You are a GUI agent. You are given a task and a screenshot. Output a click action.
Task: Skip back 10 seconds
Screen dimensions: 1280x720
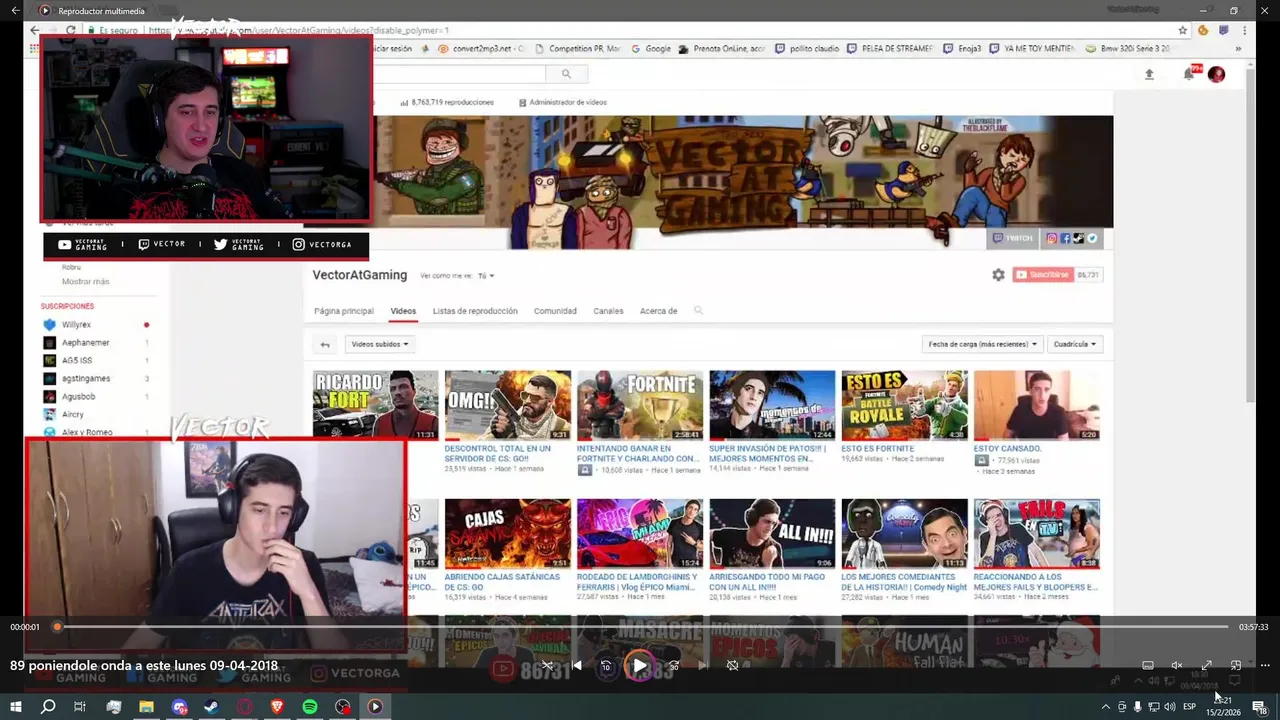[x=606, y=665]
